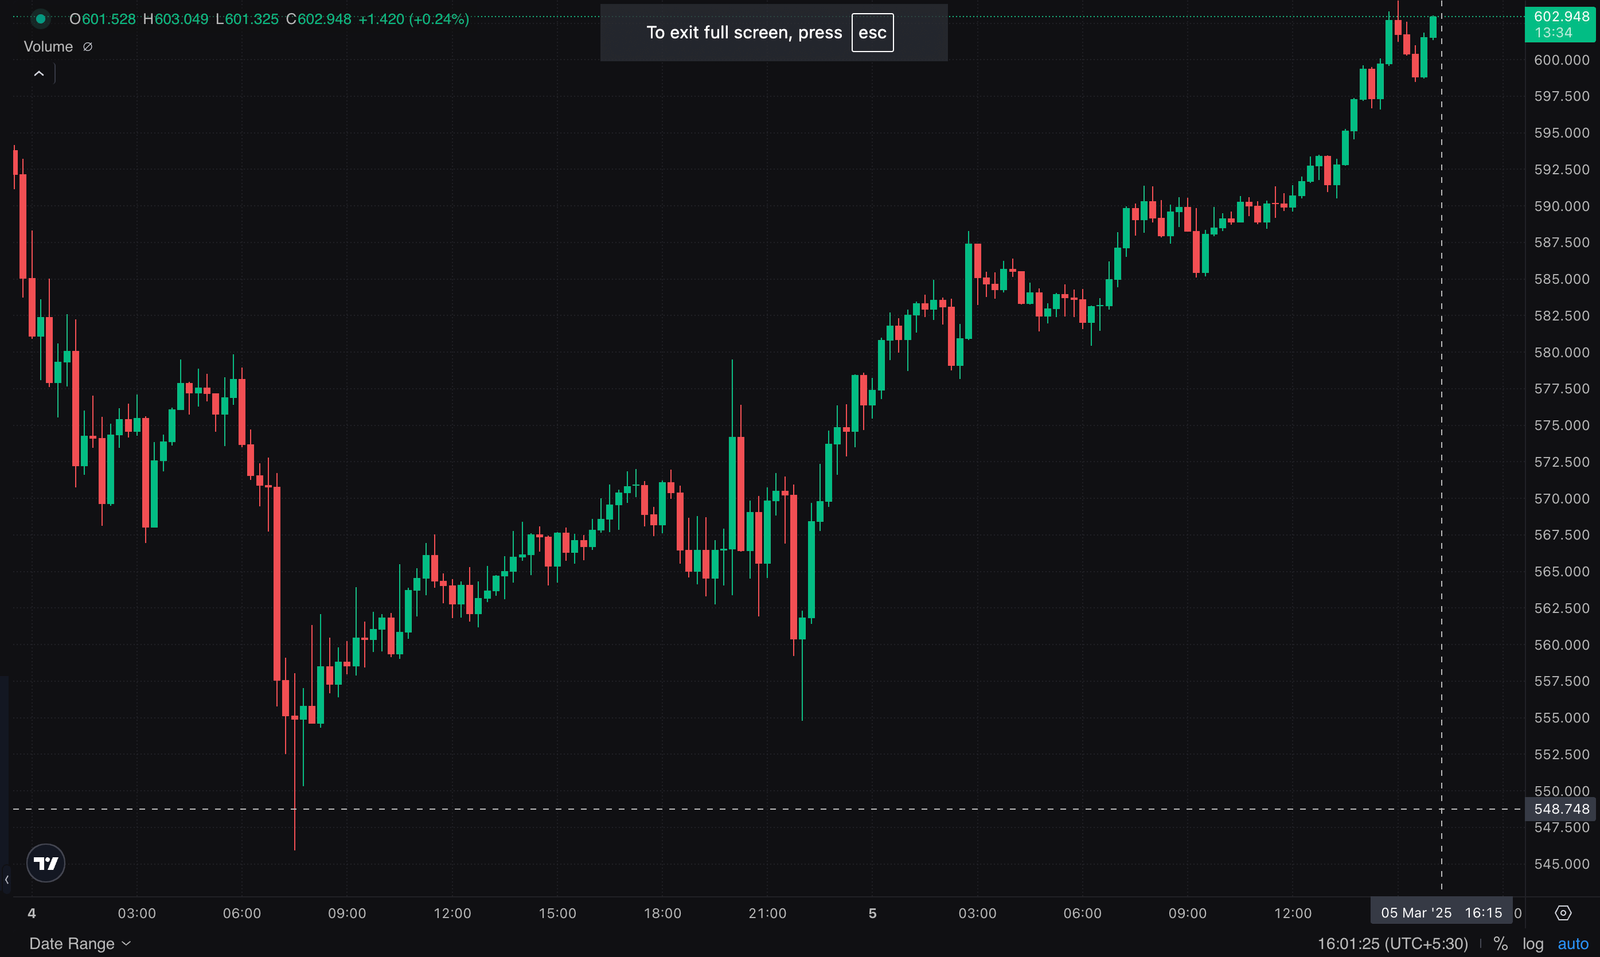The width and height of the screenshot is (1600, 957).
Task: Click the 21:00 time axis label
Action: (767, 913)
